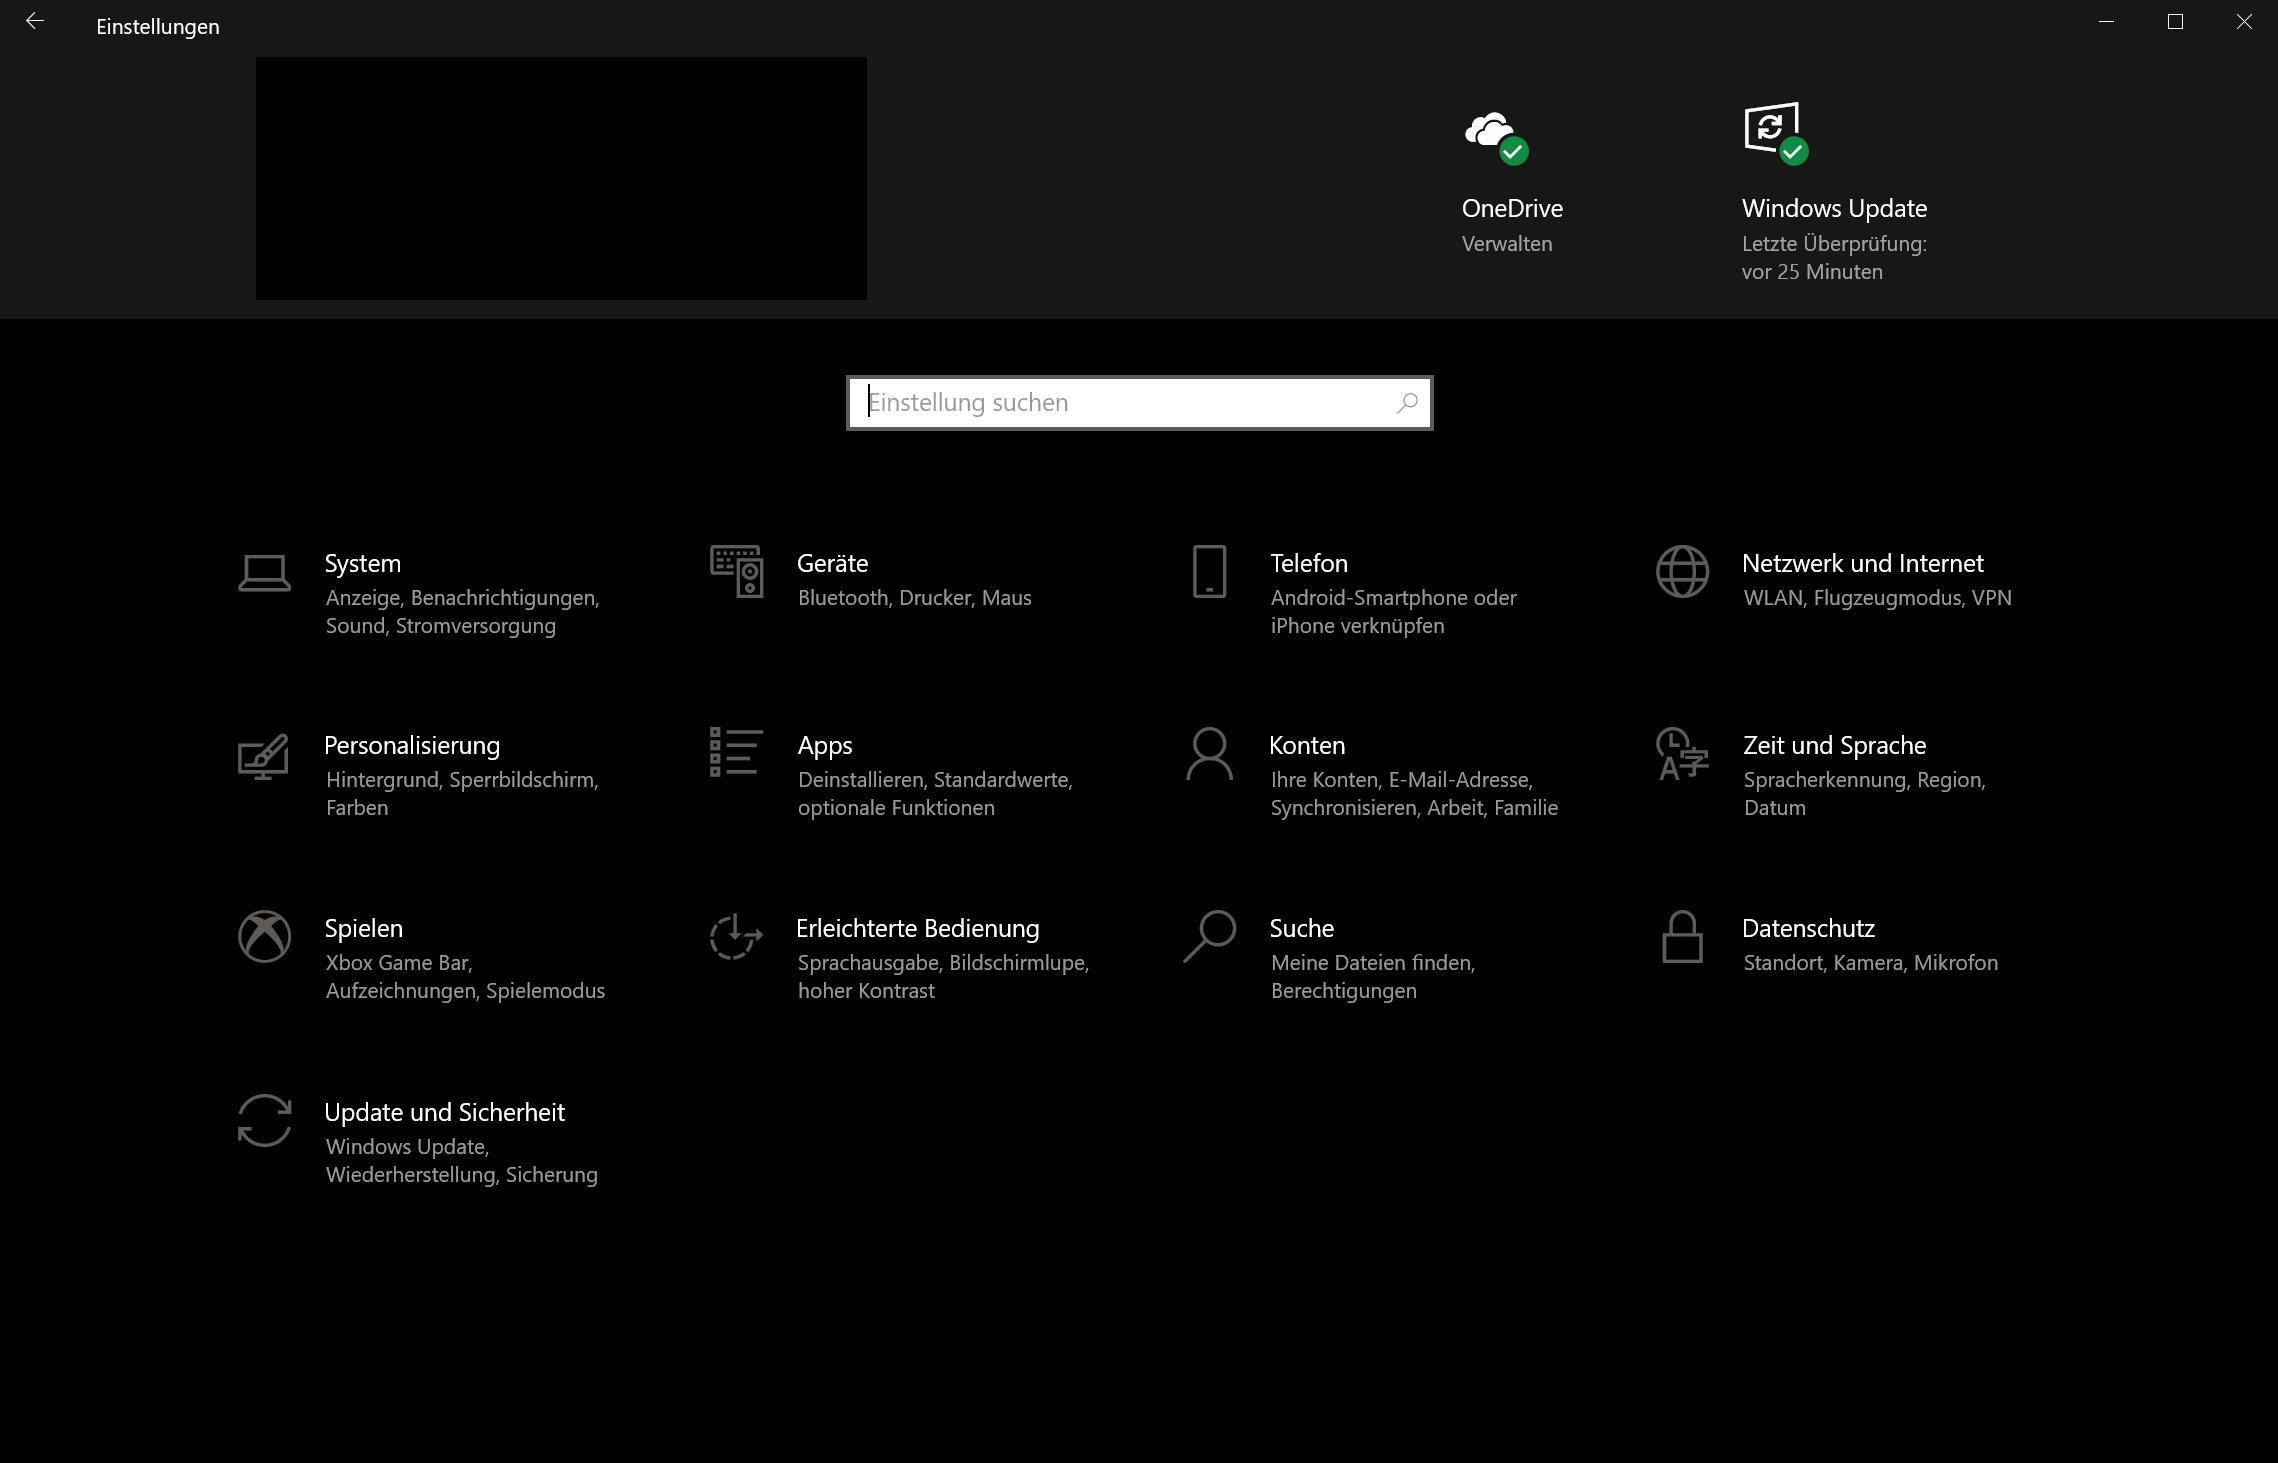
Task: Open the Update und Sicherheit title
Action: pos(444,1113)
